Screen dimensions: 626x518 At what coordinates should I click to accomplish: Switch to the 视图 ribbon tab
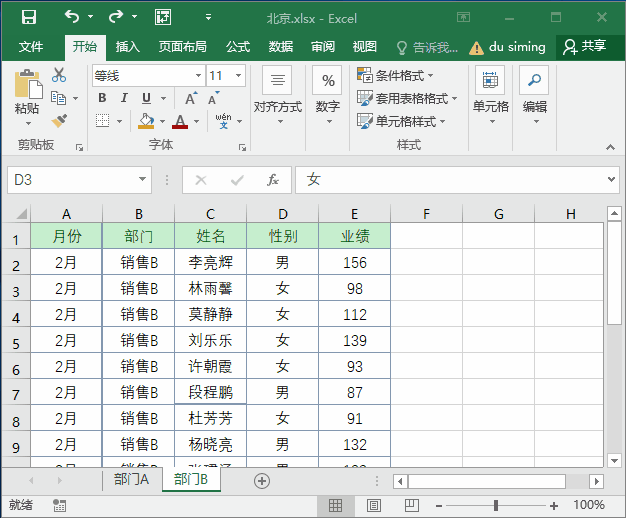[x=365, y=47]
